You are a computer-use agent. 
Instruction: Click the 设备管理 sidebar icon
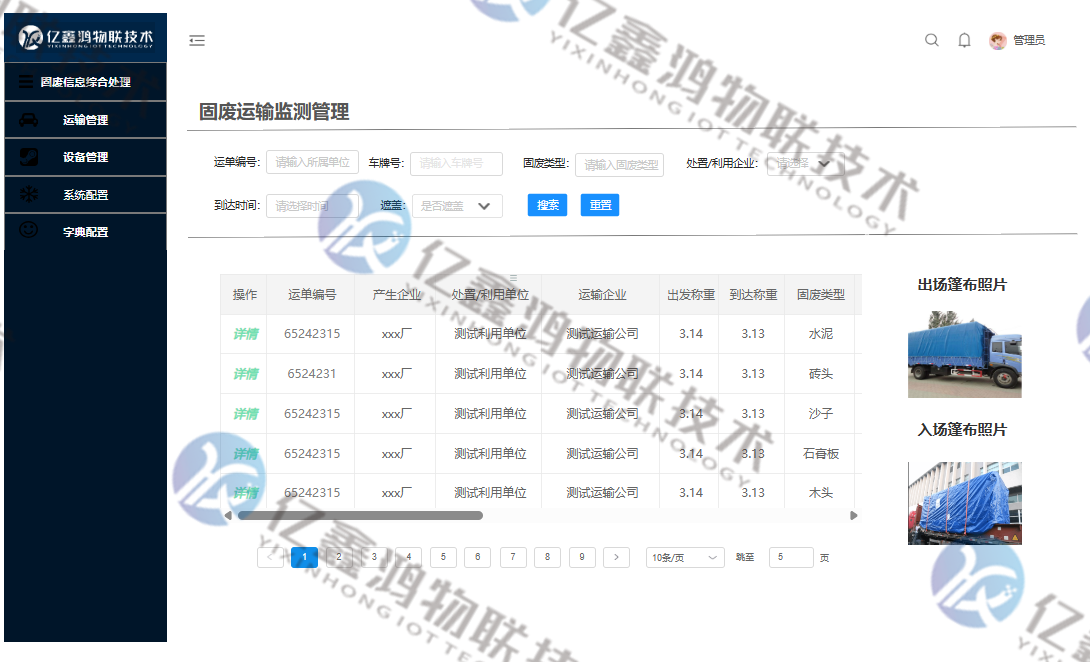coord(28,157)
